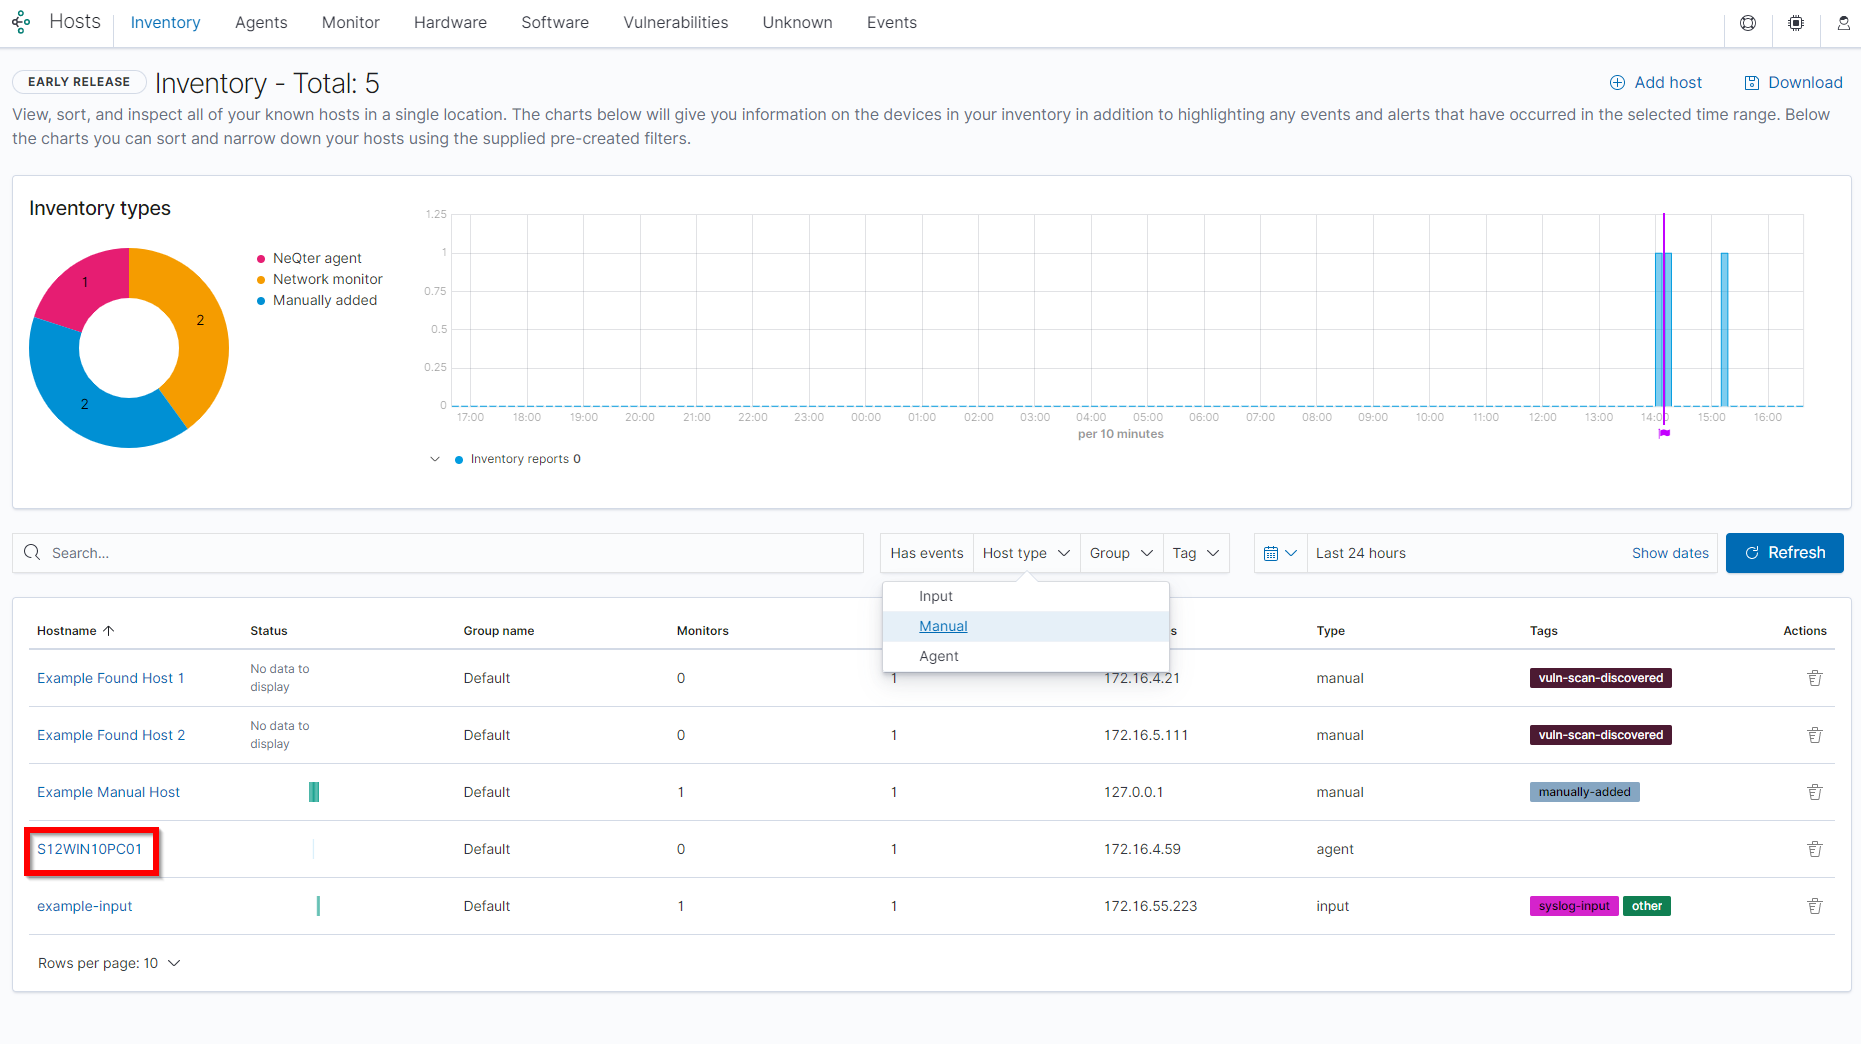Open Example Found Host 2 link
Screen dimensions: 1861x1044
111,735
